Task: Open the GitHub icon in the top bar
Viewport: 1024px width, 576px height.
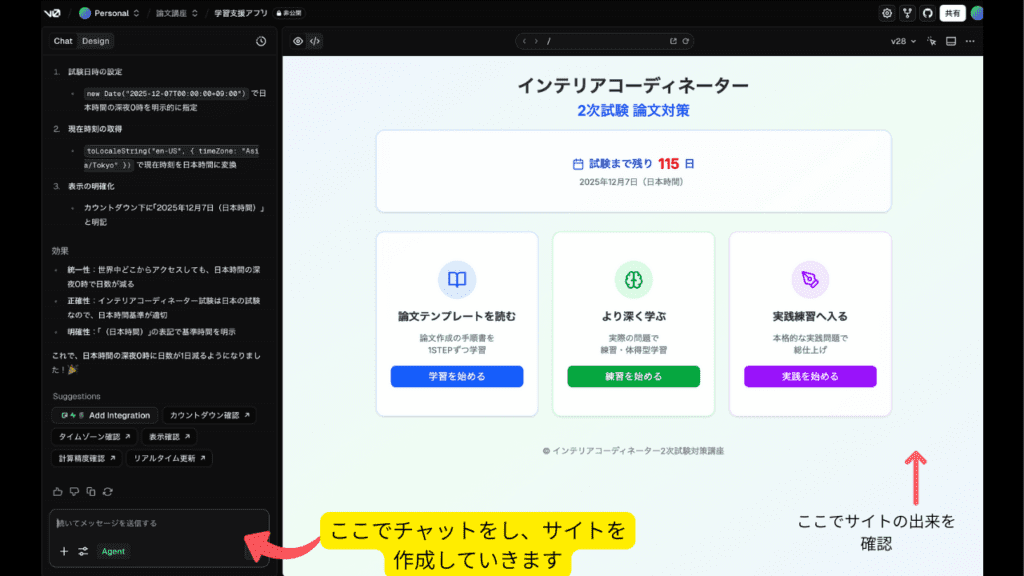Action: click(927, 13)
